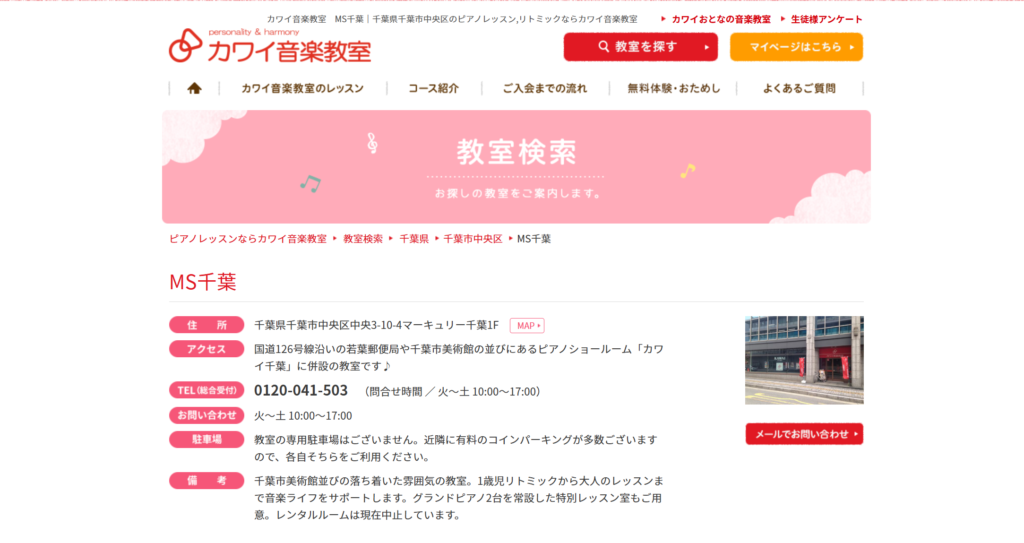Open よくあるご質問 menu item

point(799,88)
